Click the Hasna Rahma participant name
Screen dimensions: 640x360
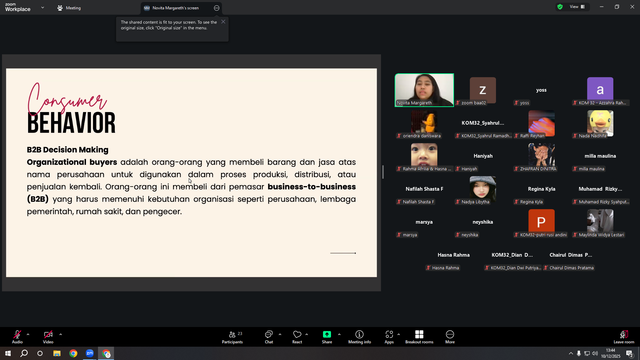tap(453, 255)
